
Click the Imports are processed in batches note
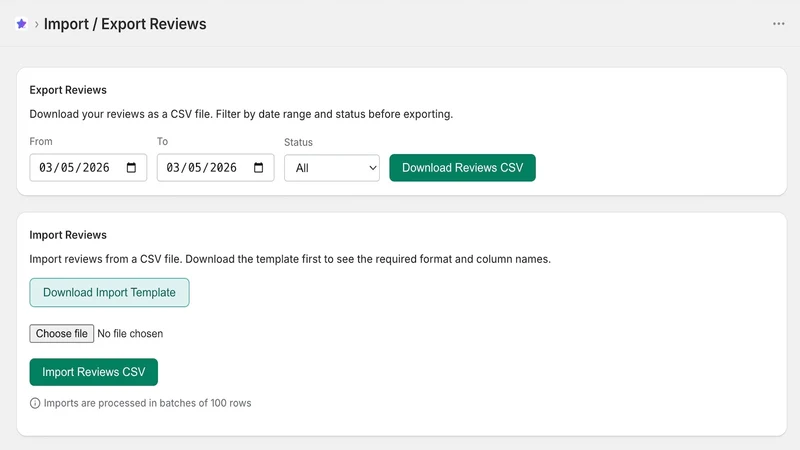pyautogui.click(x=147, y=403)
